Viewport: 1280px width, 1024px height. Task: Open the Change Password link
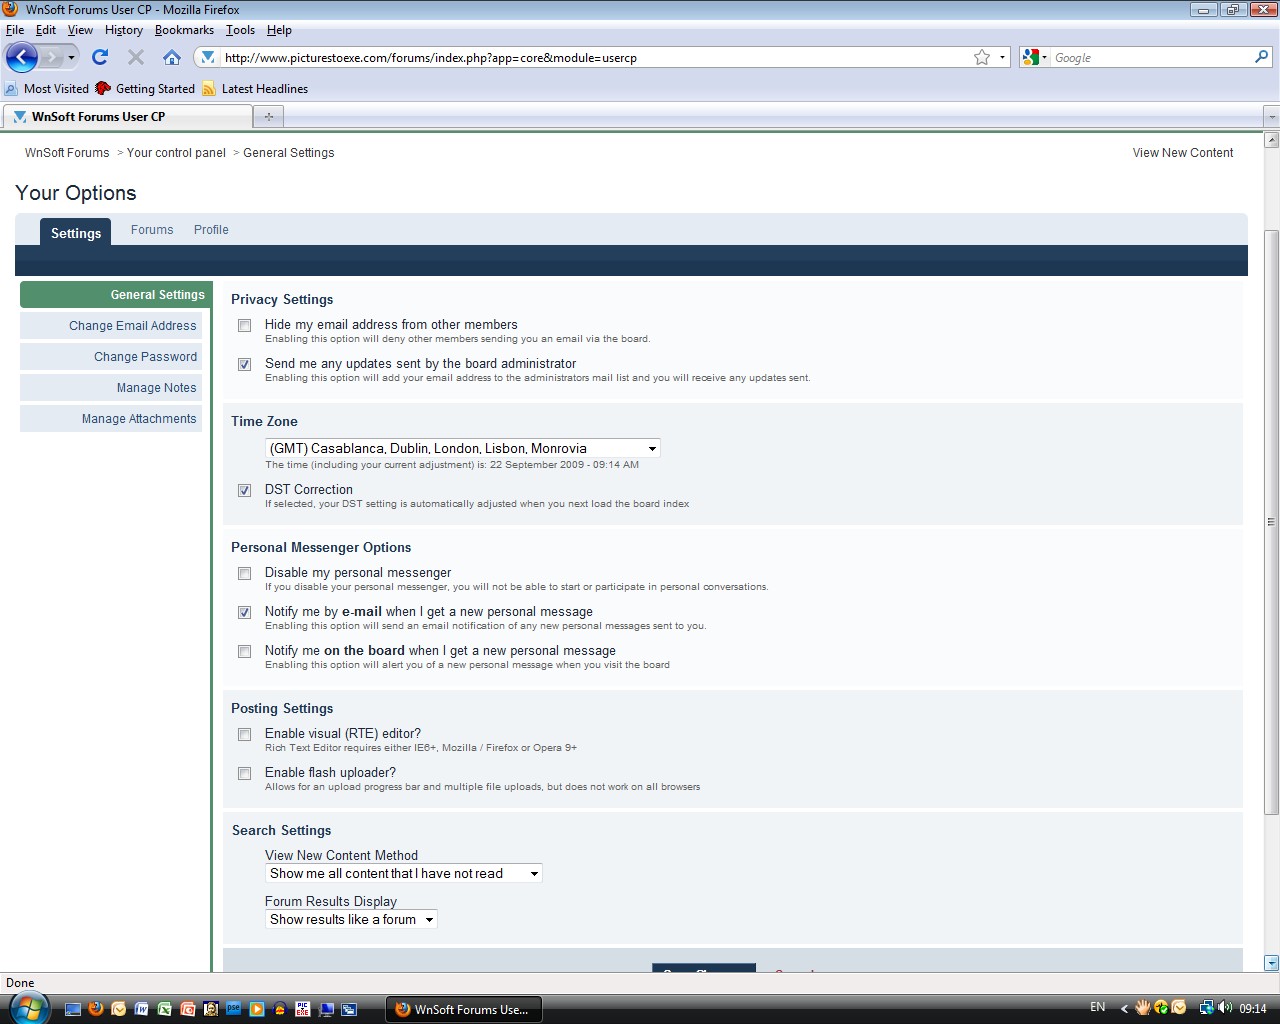145,357
